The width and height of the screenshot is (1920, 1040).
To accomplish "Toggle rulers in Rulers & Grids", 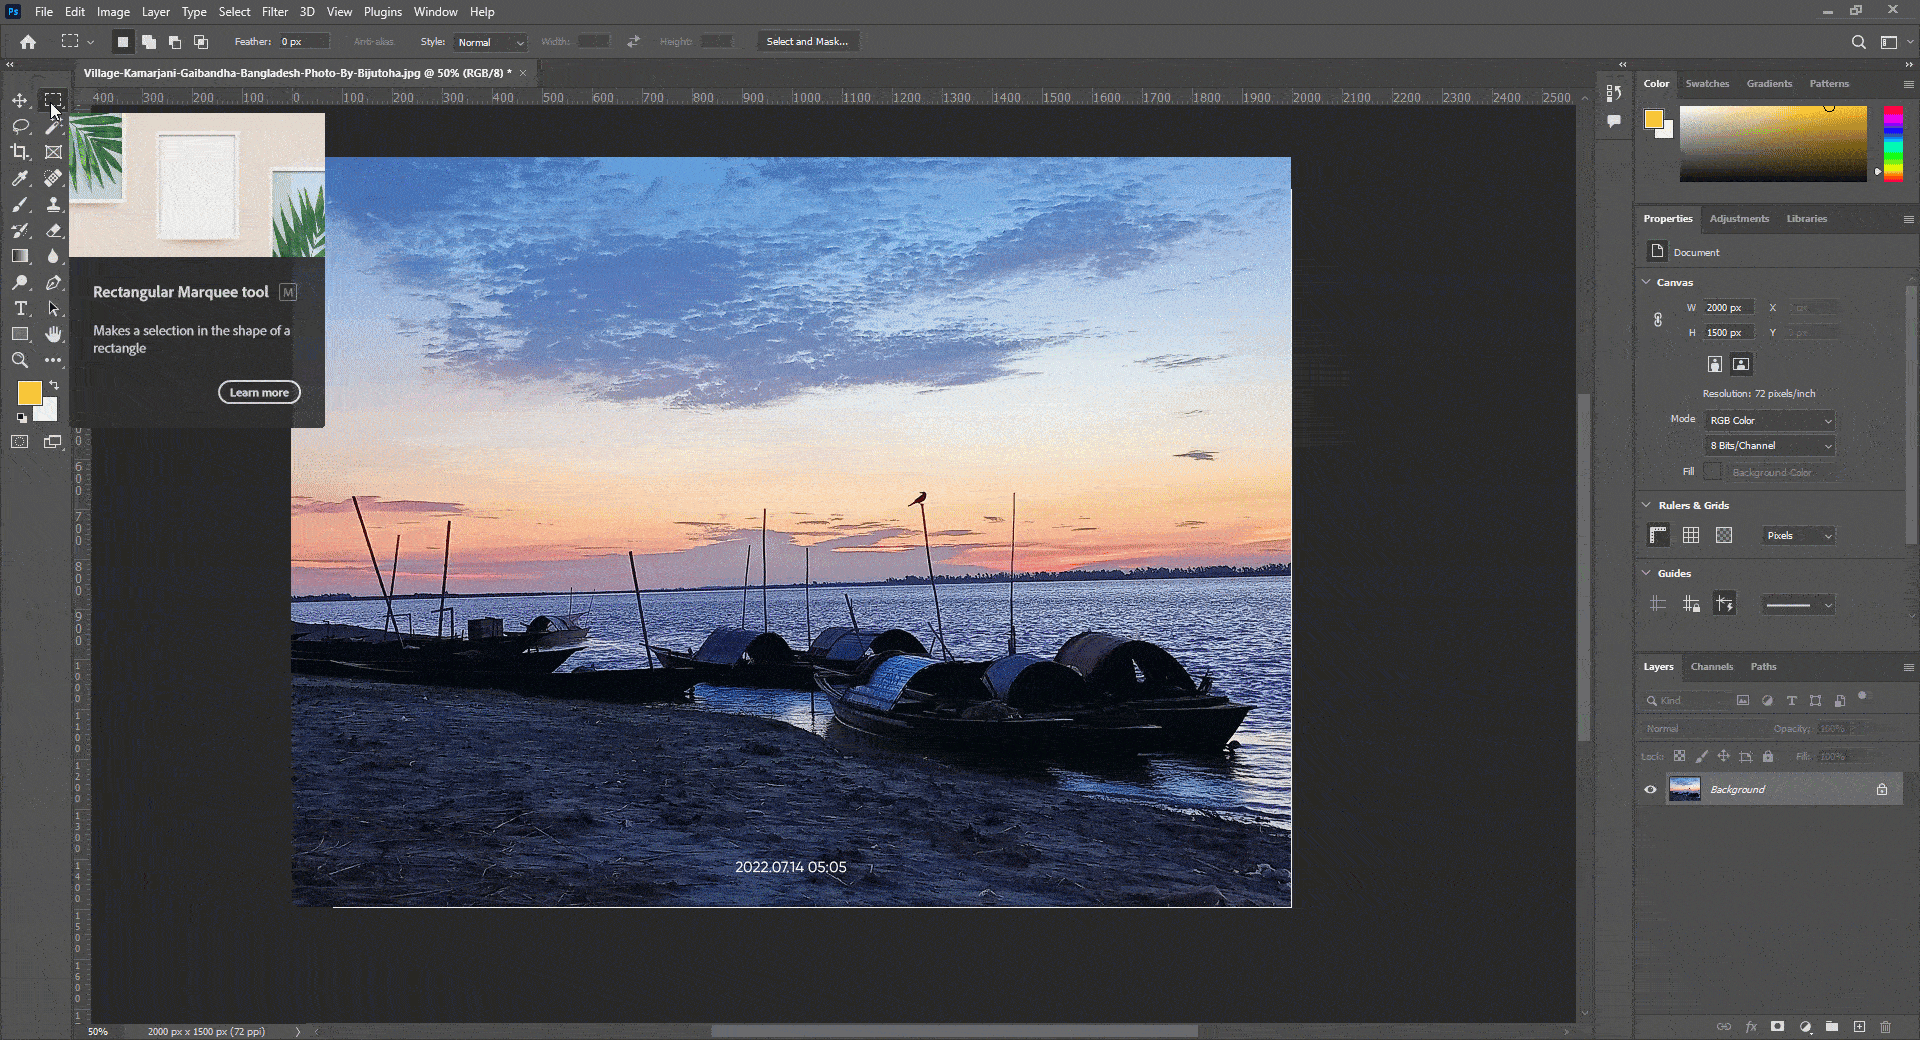I will (x=1658, y=535).
